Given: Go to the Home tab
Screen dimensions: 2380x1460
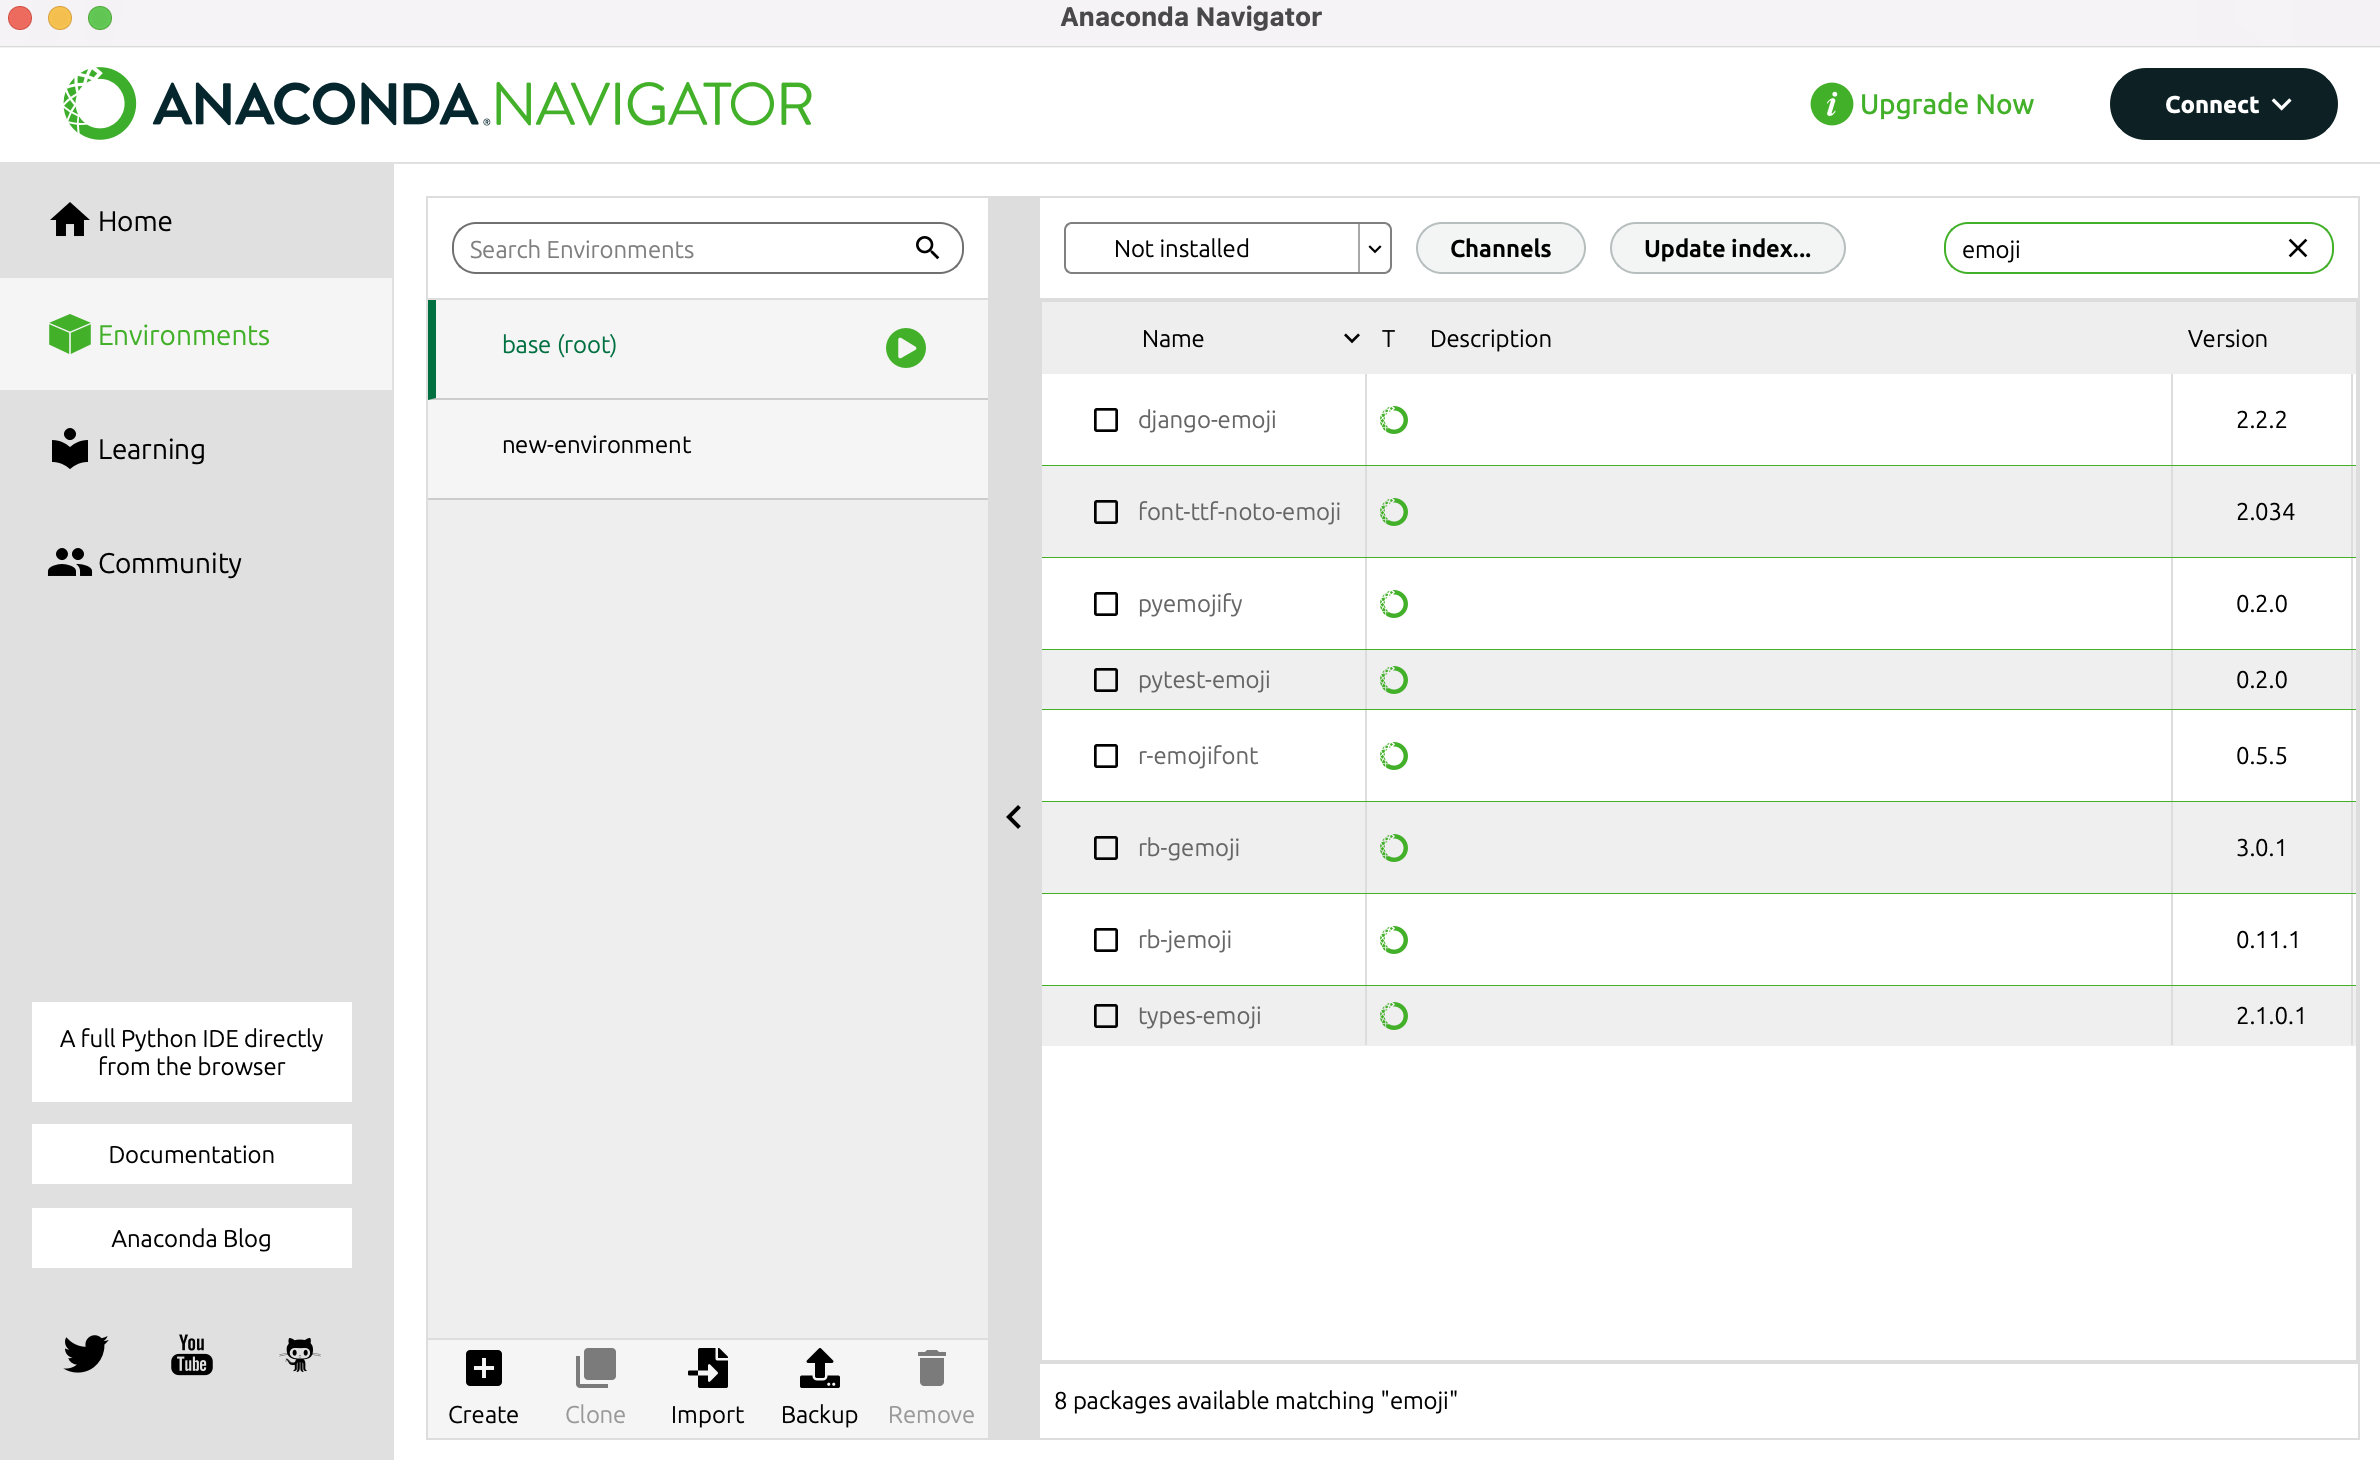Looking at the screenshot, I should [196, 221].
